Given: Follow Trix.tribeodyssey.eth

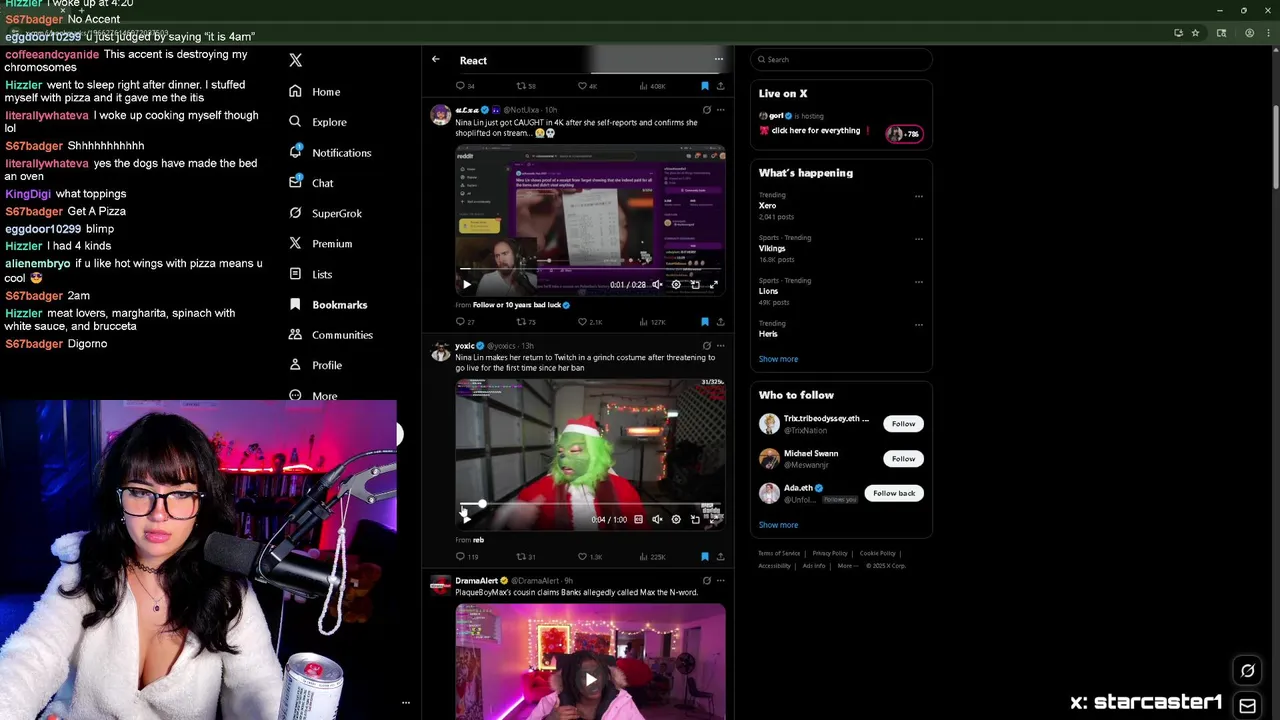Looking at the screenshot, I should pos(903,424).
